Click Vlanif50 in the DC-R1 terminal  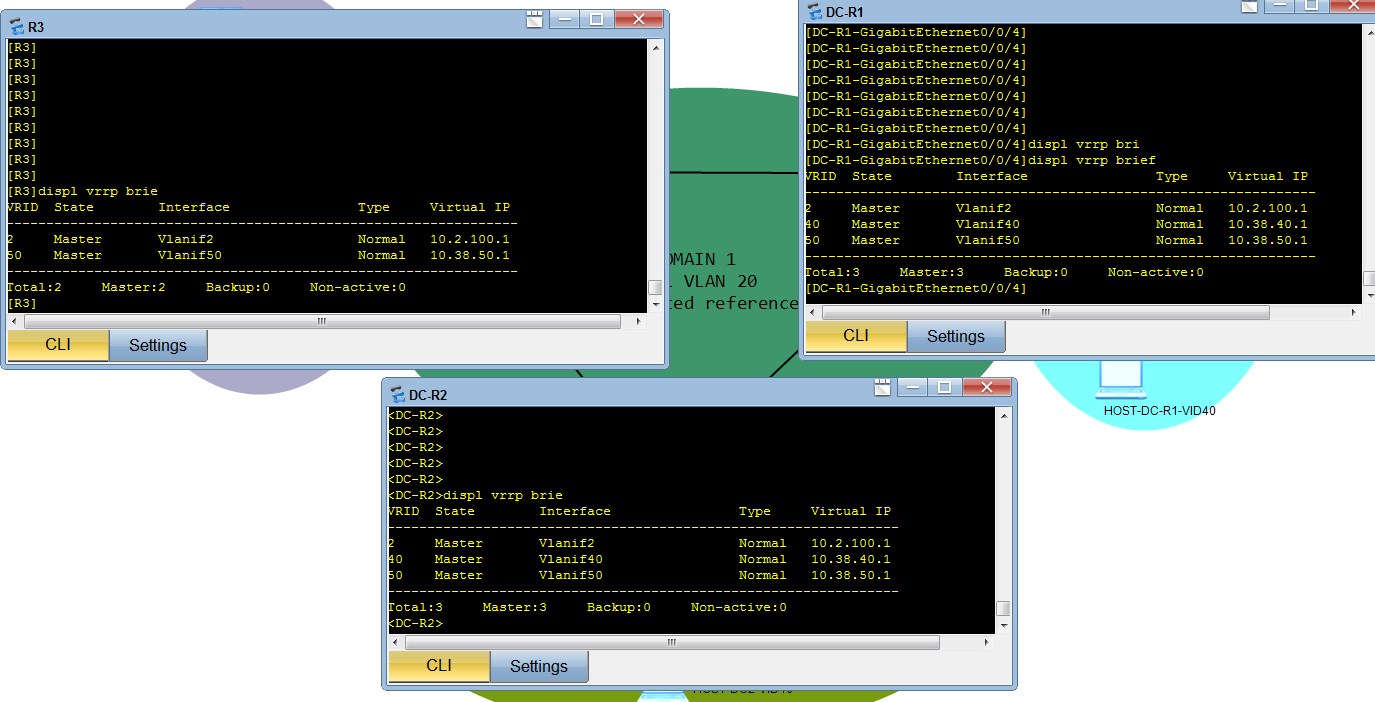(x=988, y=240)
